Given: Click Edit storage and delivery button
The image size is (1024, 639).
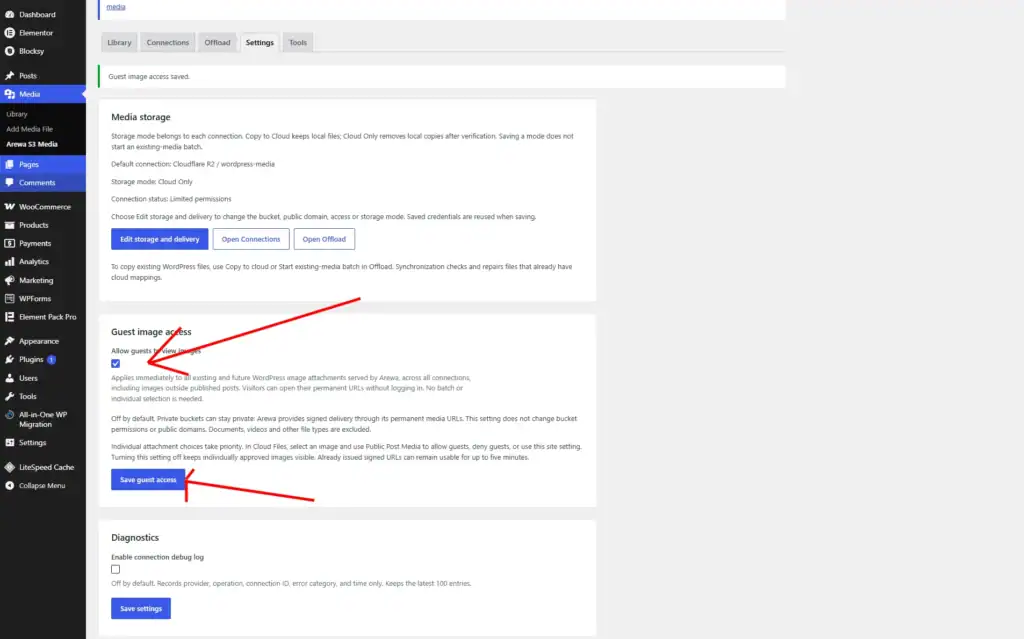Looking at the screenshot, I should tap(159, 239).
